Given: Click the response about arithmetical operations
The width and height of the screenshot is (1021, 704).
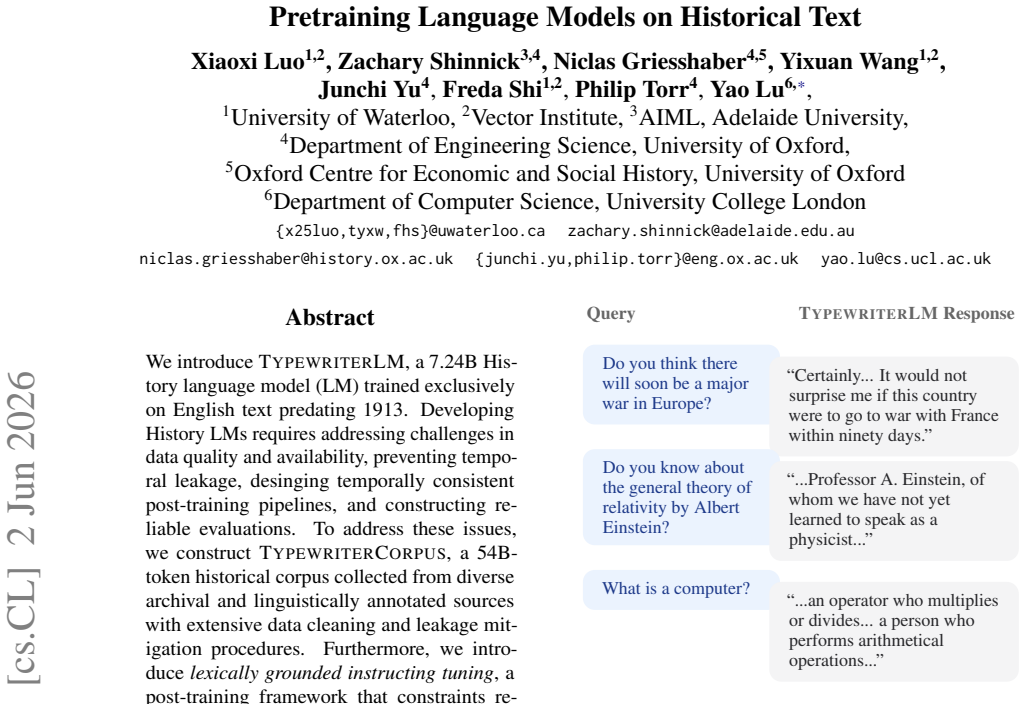Looking at the screenshot, I should 893,631.
